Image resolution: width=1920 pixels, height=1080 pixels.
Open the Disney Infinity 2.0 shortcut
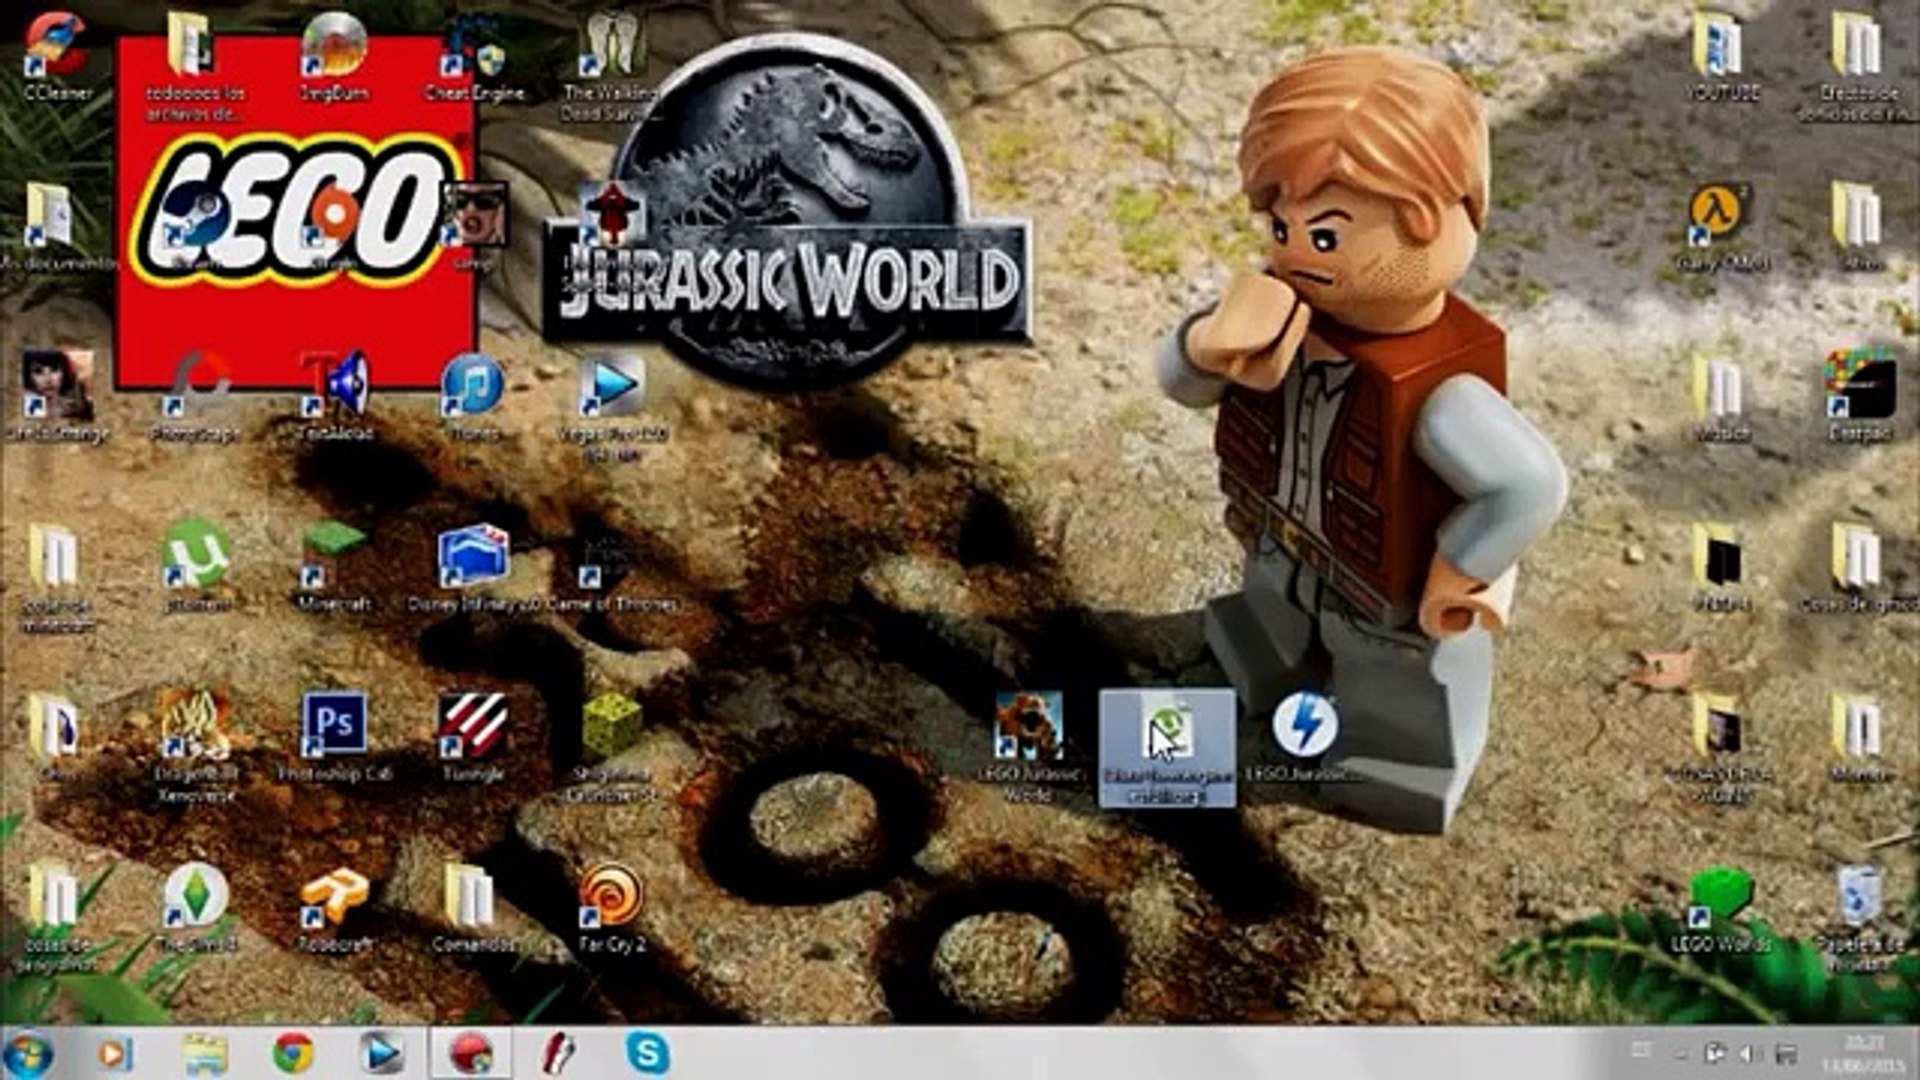click(473, 565)
